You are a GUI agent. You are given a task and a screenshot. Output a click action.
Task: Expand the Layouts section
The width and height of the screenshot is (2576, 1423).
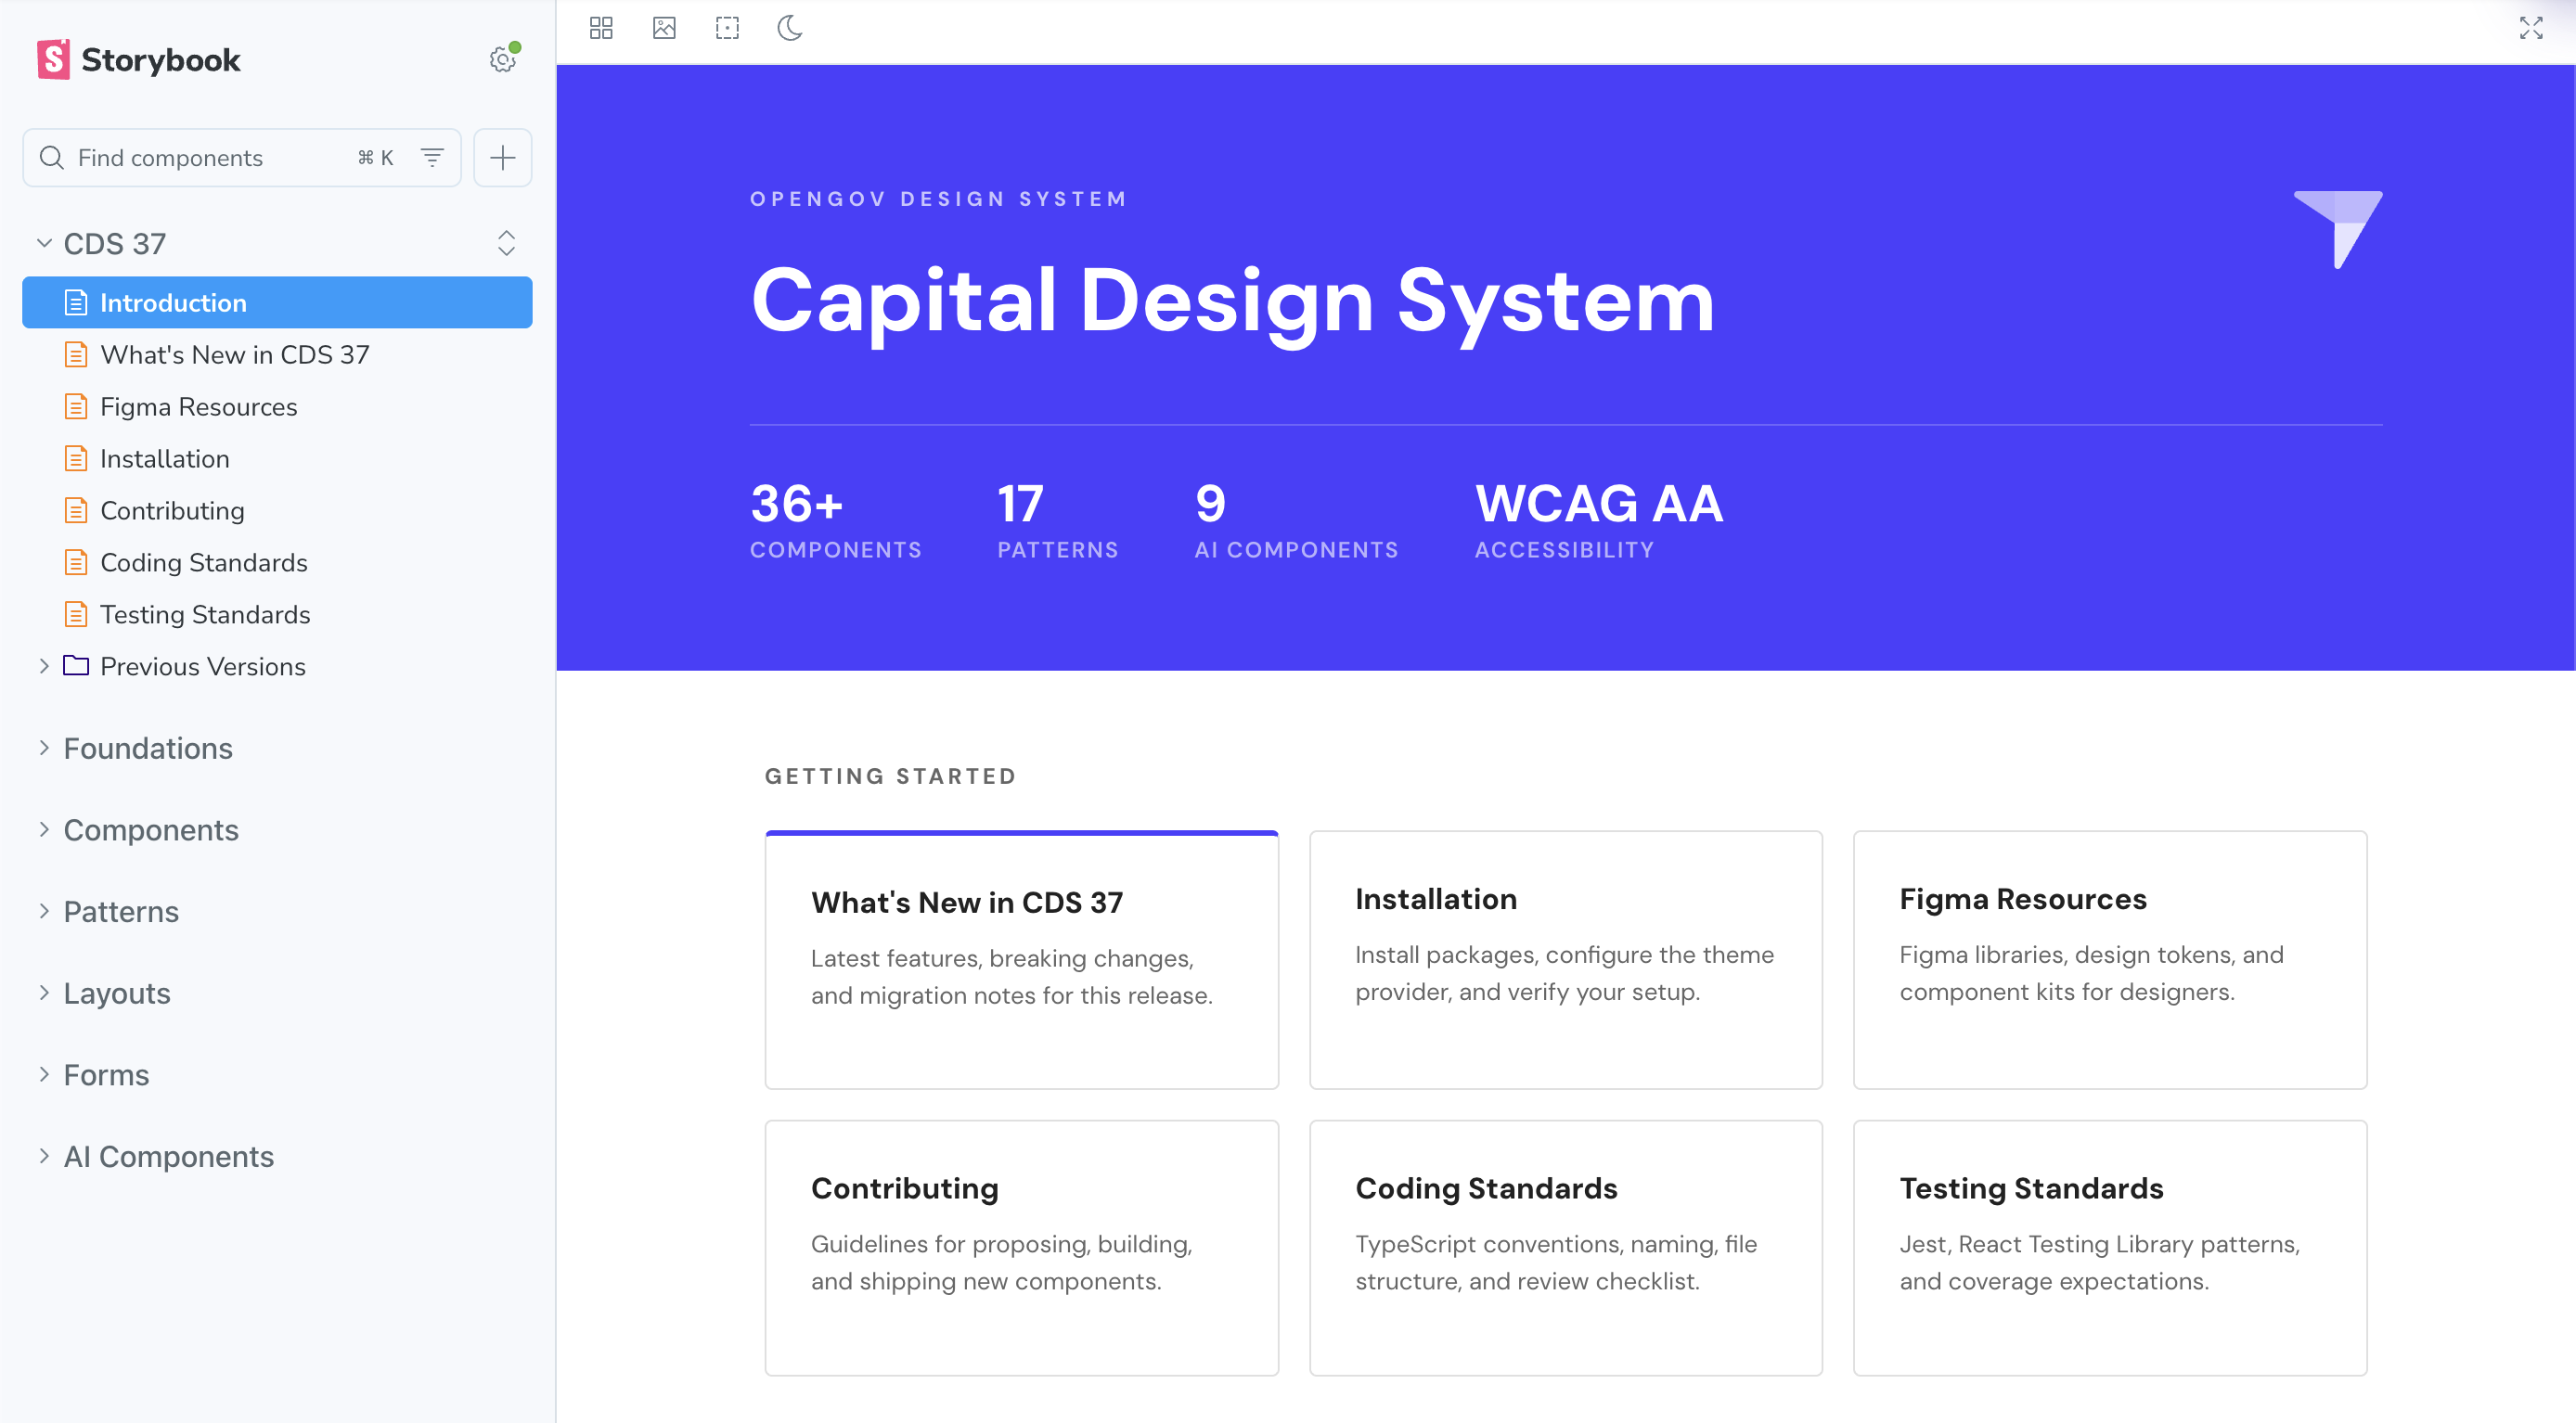117,993
